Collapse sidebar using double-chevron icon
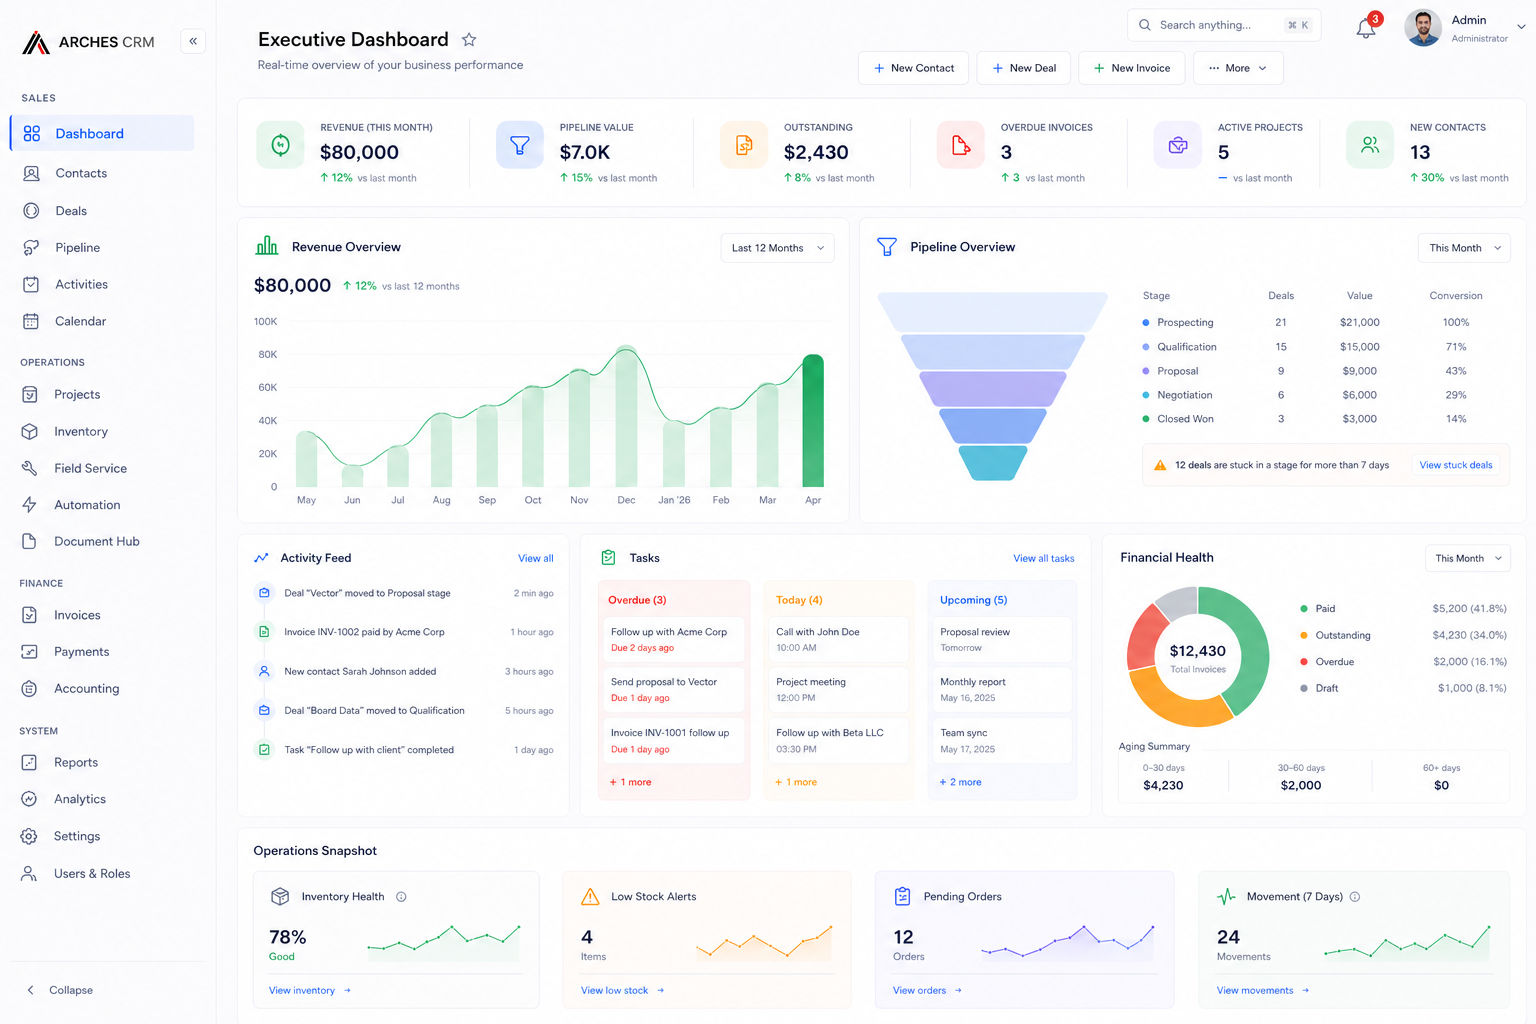This screenshot has height=1024, width=1536. click(x=193, y=41)
